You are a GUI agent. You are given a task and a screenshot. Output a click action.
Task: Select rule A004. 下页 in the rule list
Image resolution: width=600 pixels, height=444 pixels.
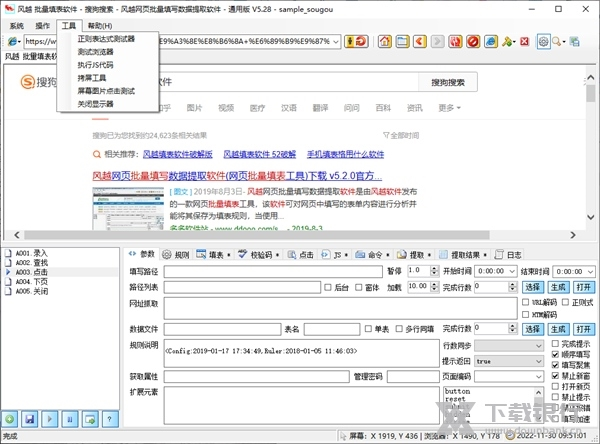point(31,282)
